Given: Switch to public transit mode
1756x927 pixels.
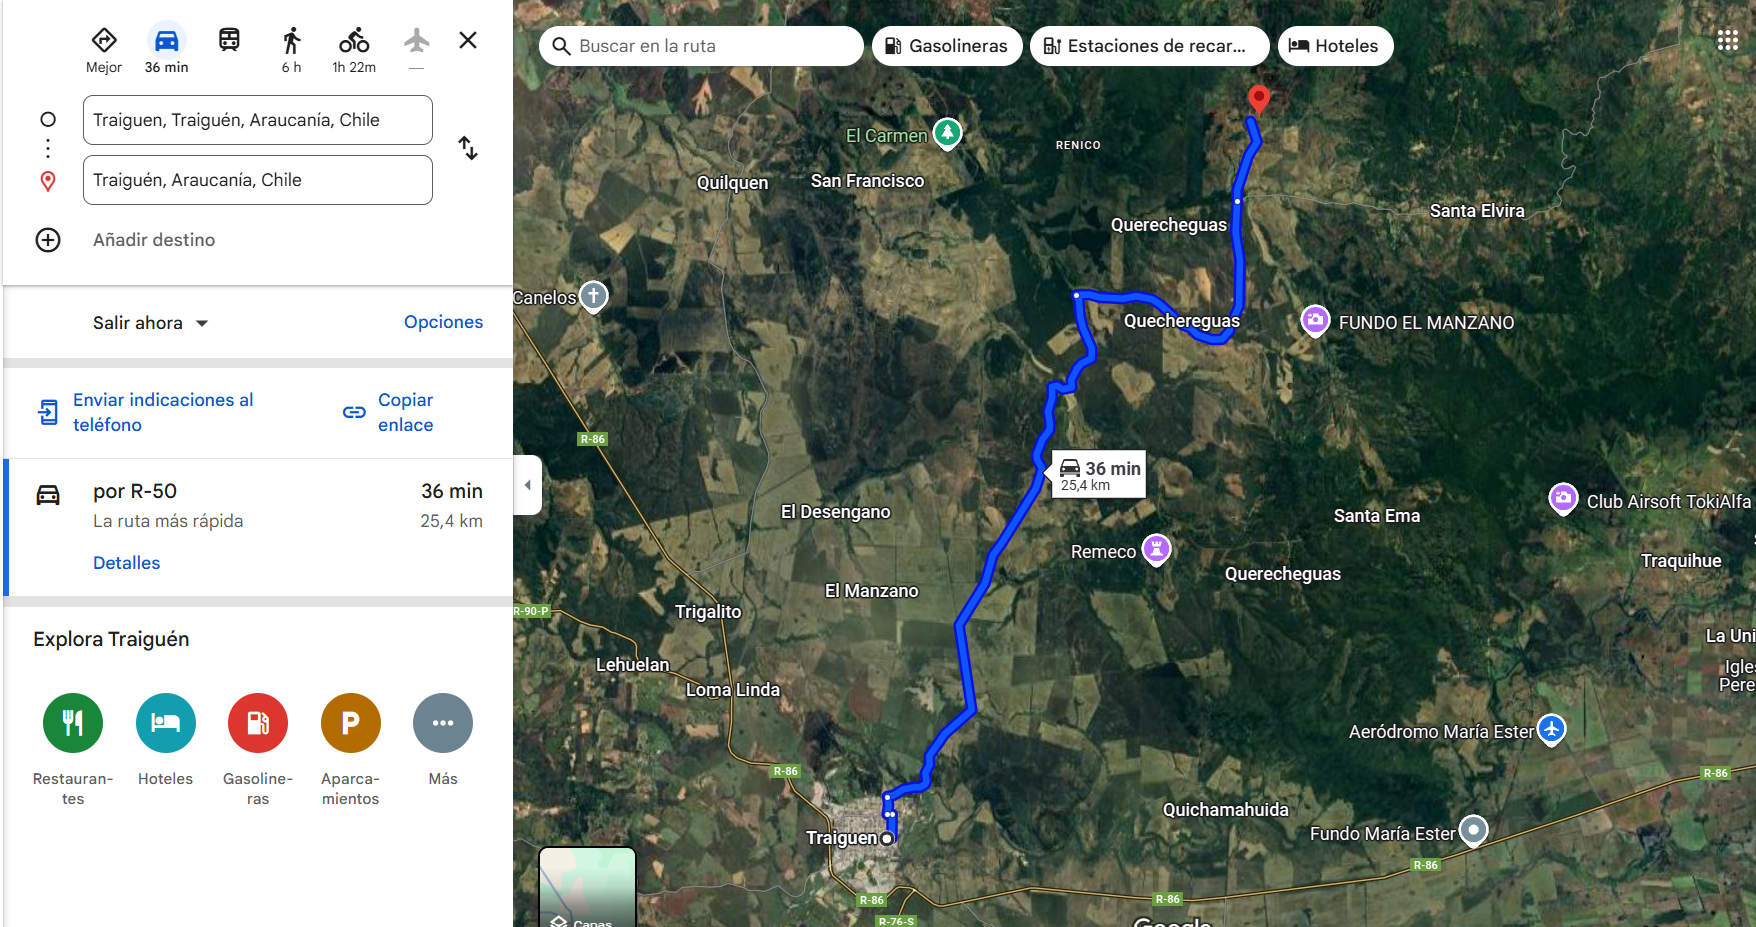Looking at the screenshot, I should coord(229,41).
